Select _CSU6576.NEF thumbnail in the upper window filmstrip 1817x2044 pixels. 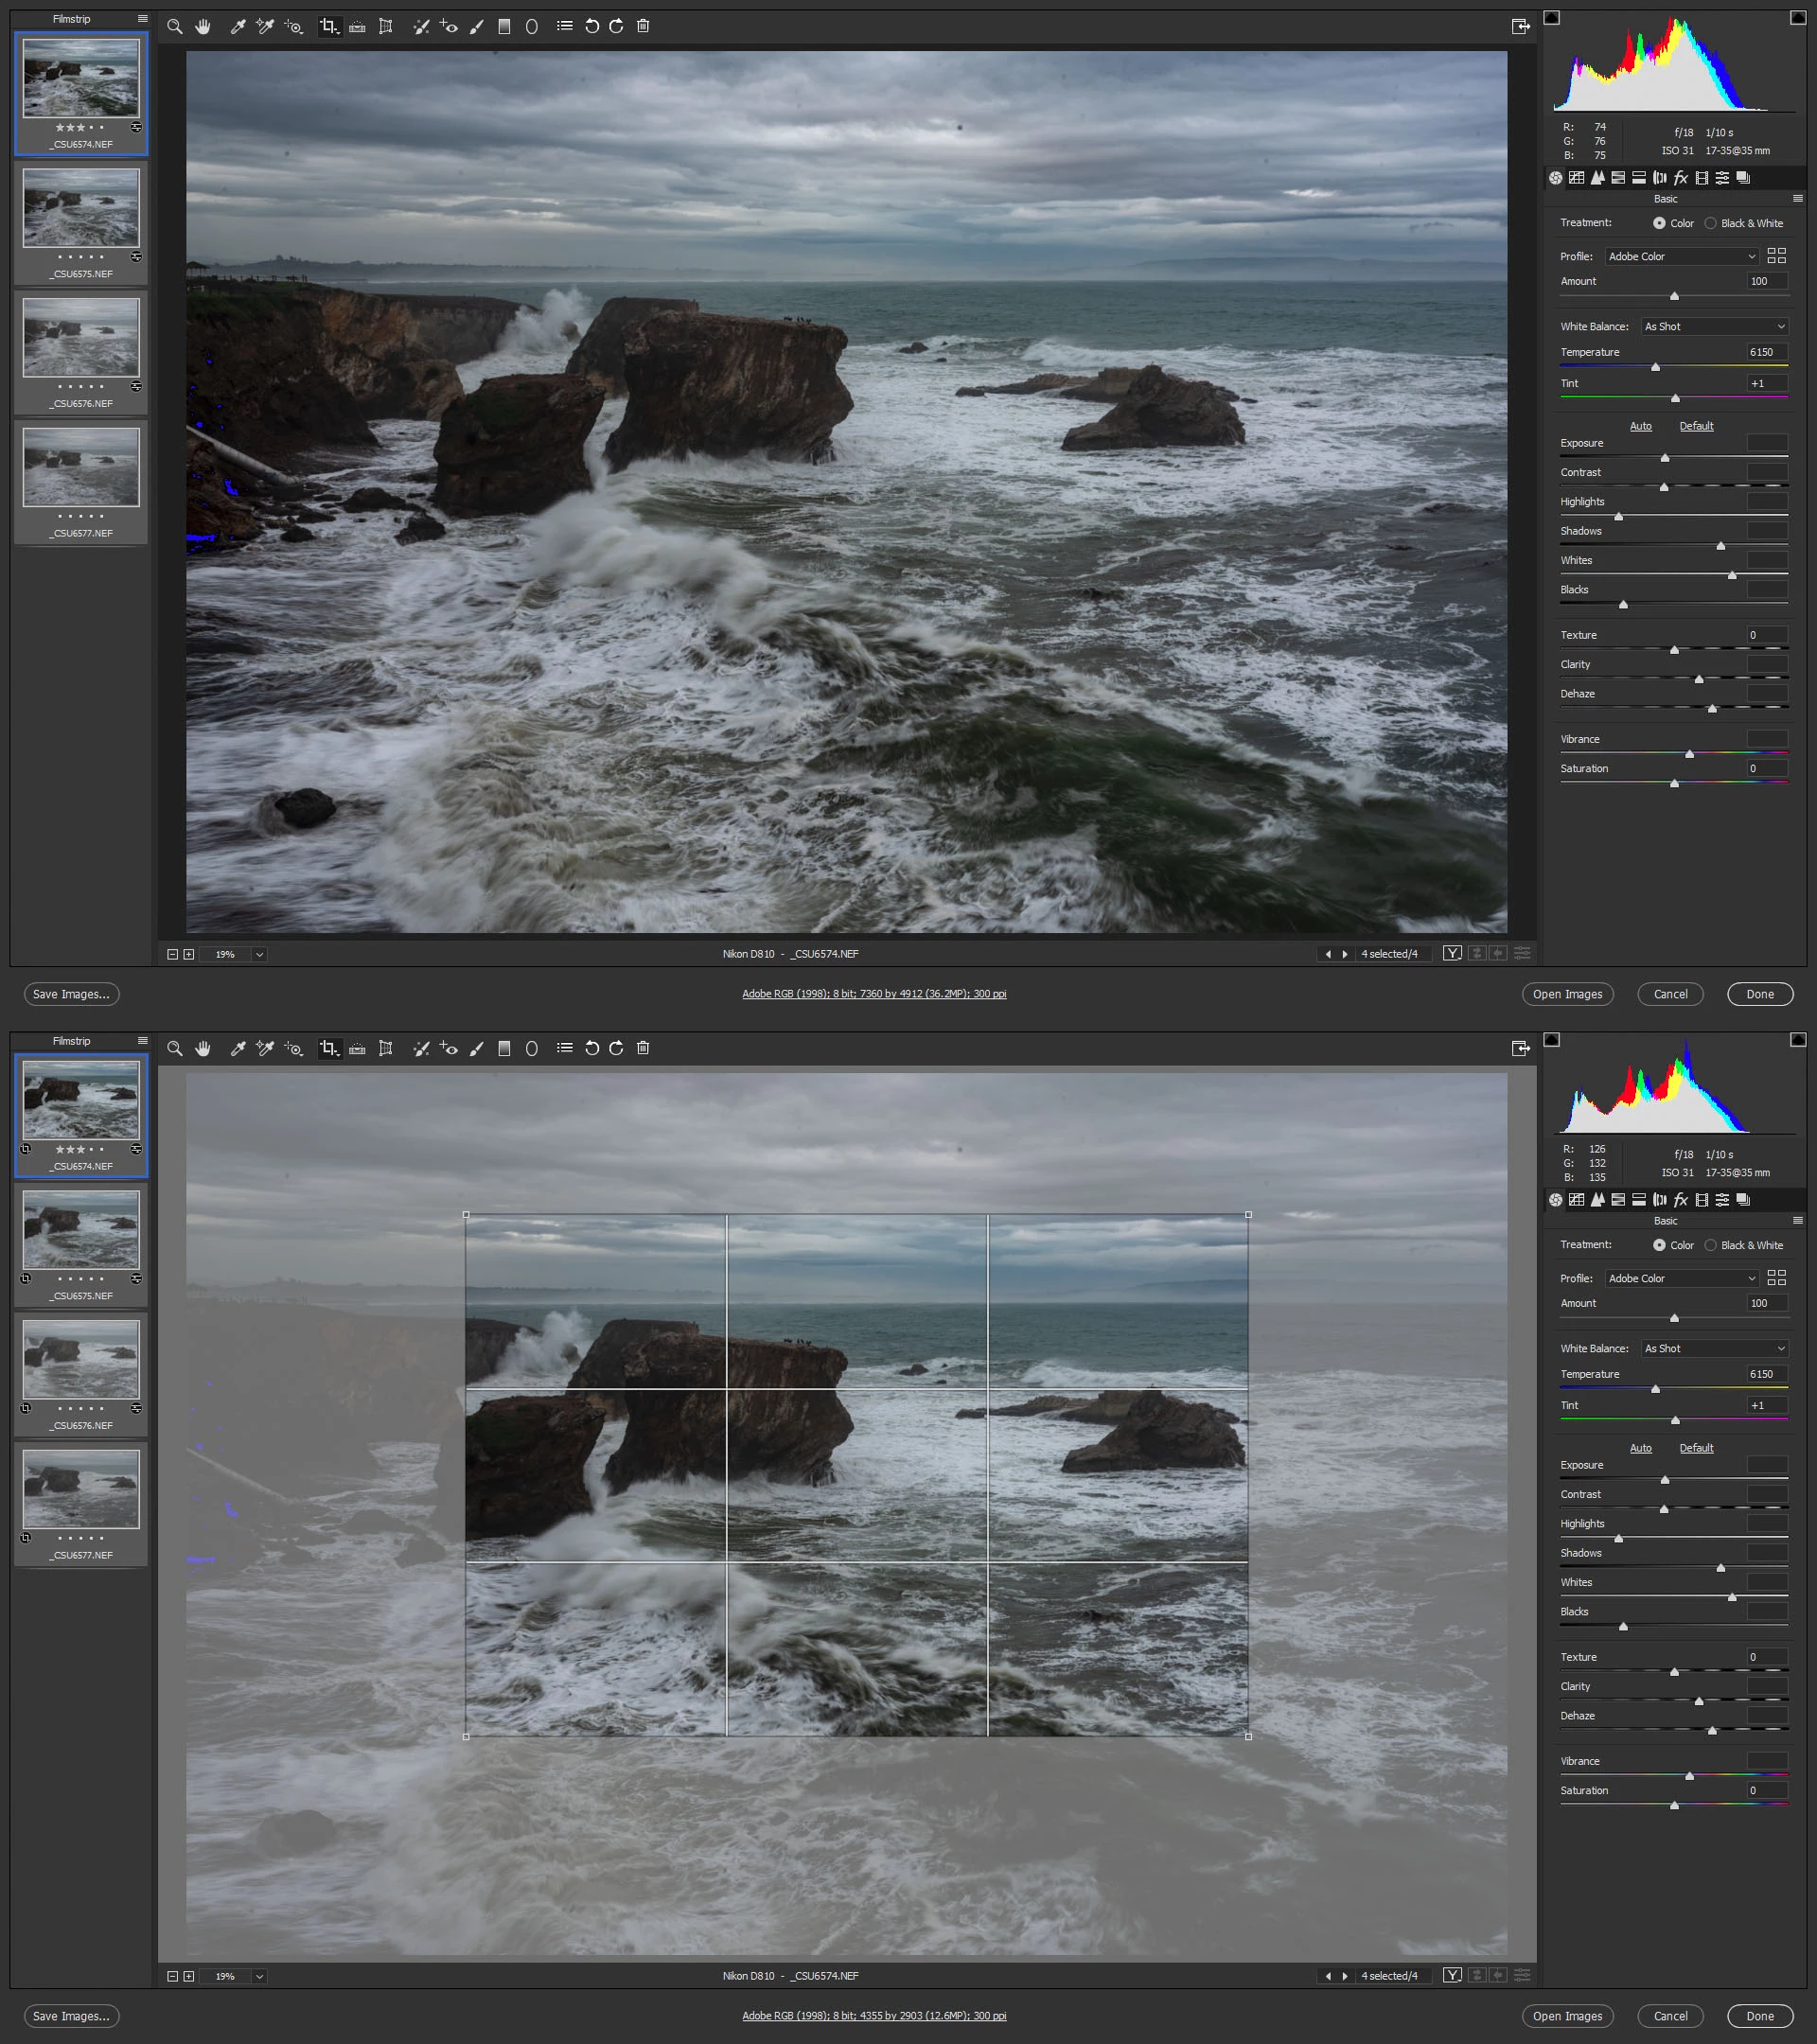click(81, 338)
